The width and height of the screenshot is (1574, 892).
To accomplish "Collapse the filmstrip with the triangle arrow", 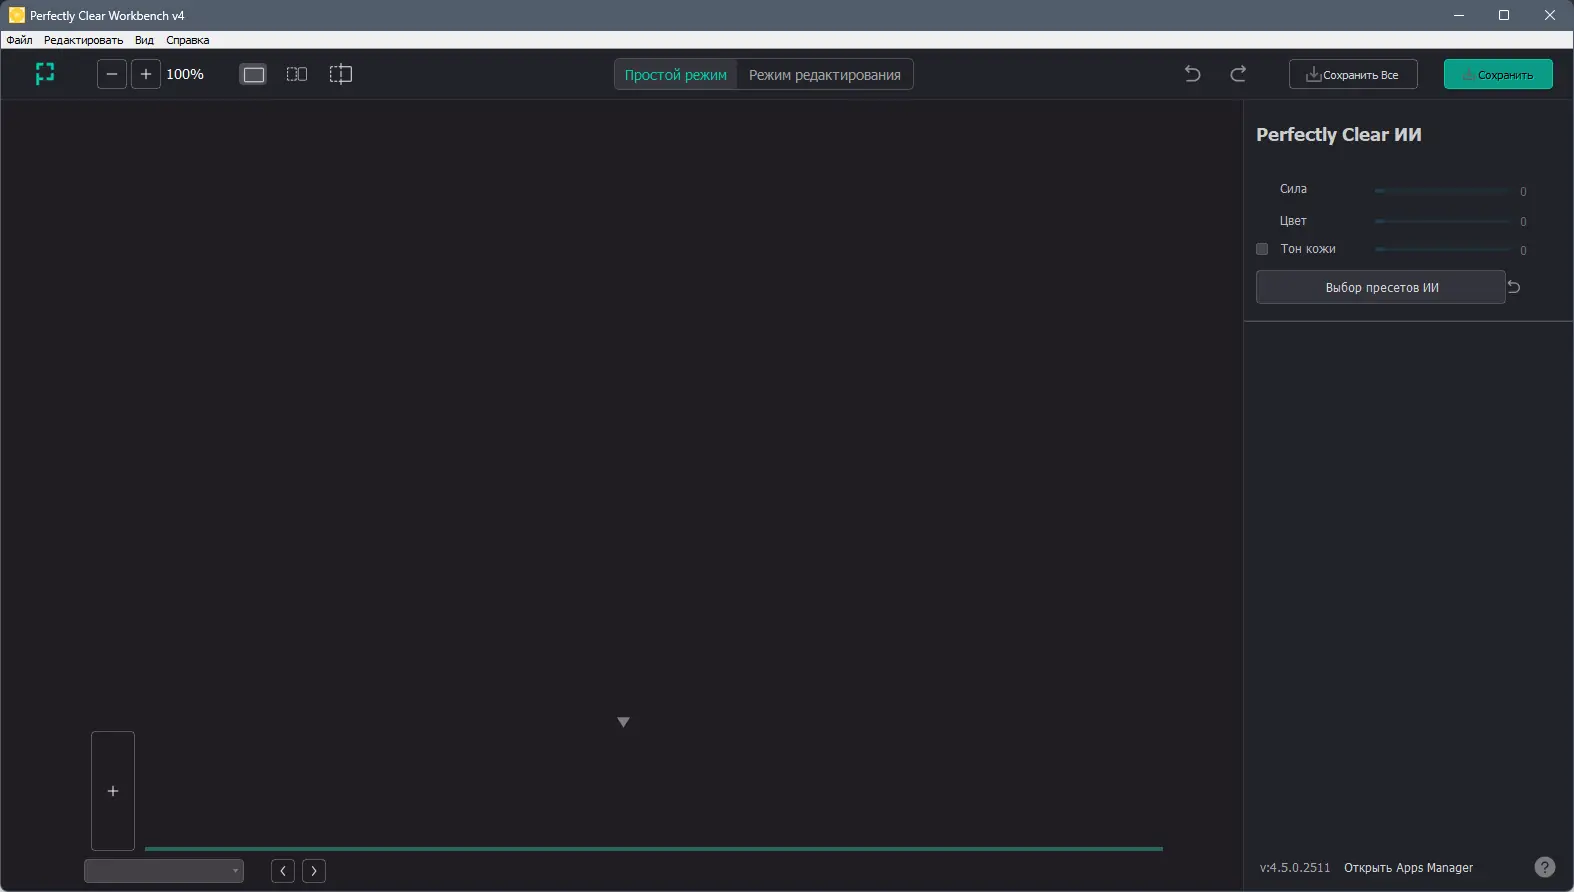I will click(623, 722).
